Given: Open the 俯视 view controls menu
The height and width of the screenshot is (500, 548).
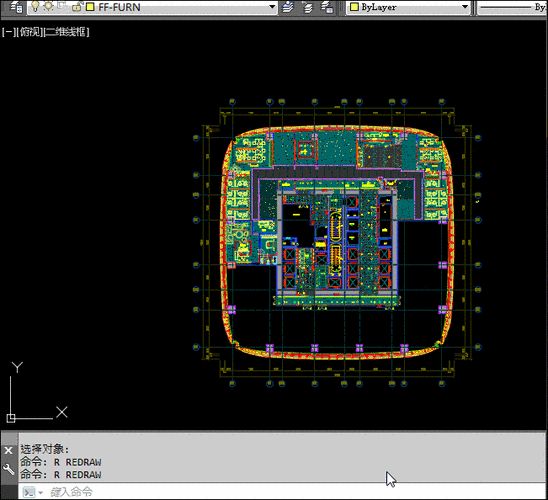Looking at the screenshot, I should [x=29, y=32].
